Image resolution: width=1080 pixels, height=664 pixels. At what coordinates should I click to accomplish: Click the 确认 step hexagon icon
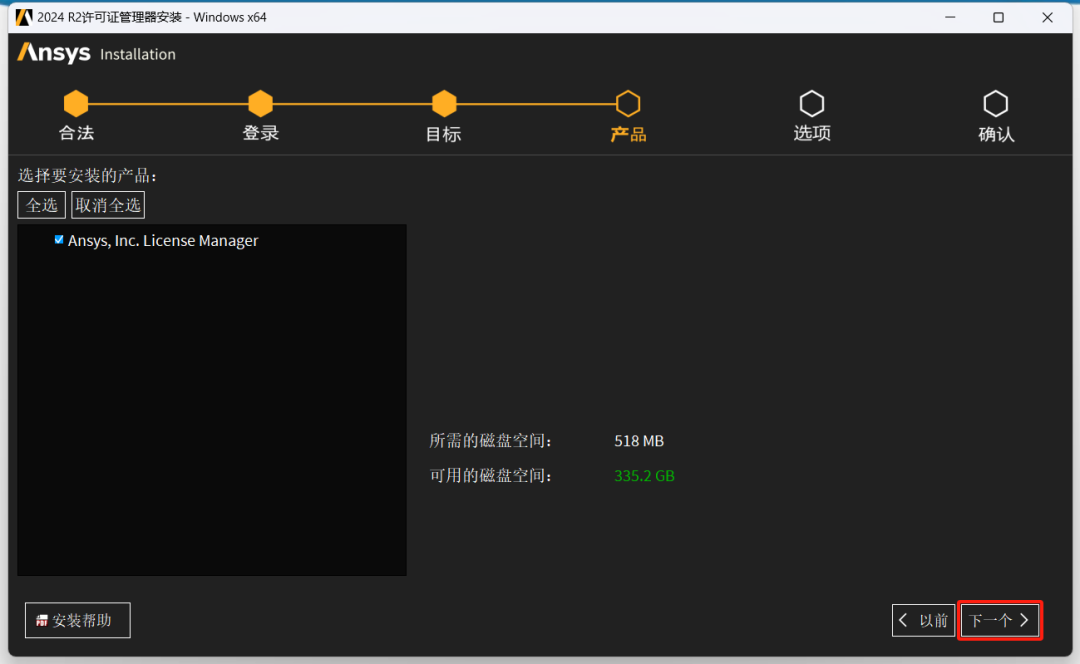(x=996, y=104)
